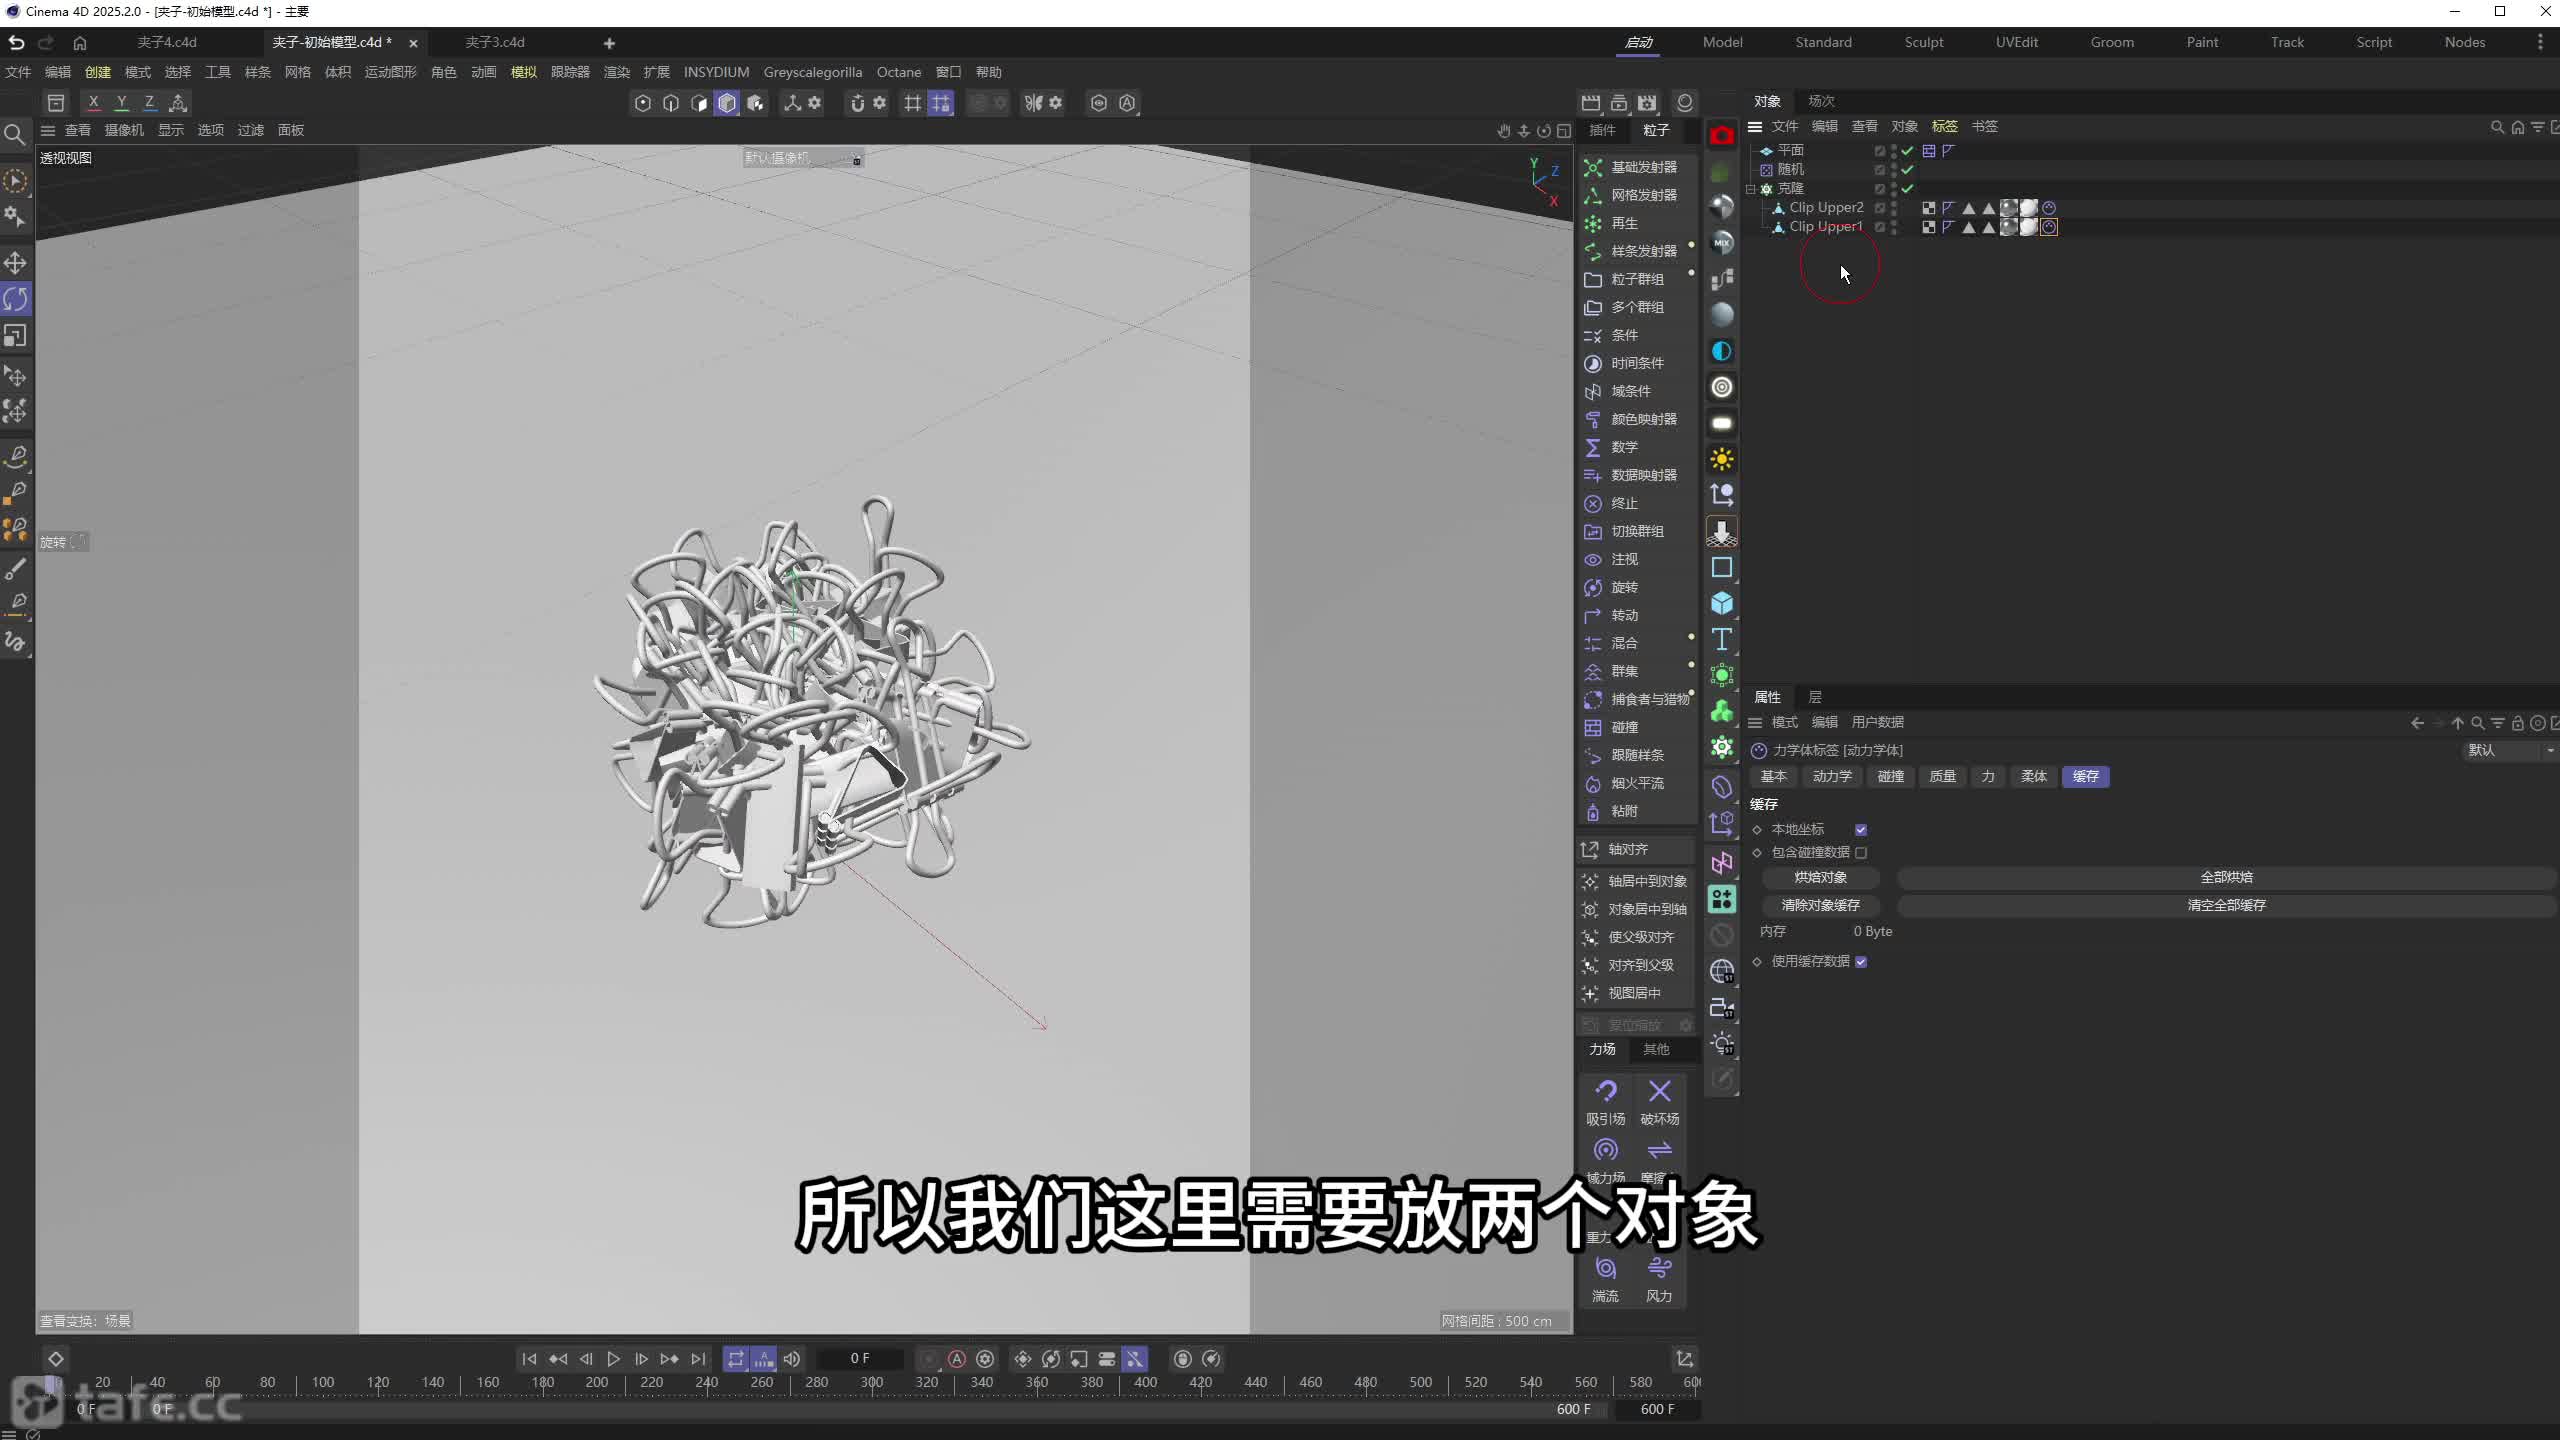The image size is (2560, 1440).
Task: Click the cube primitive icon in object palette
Action: point(1721,603)
